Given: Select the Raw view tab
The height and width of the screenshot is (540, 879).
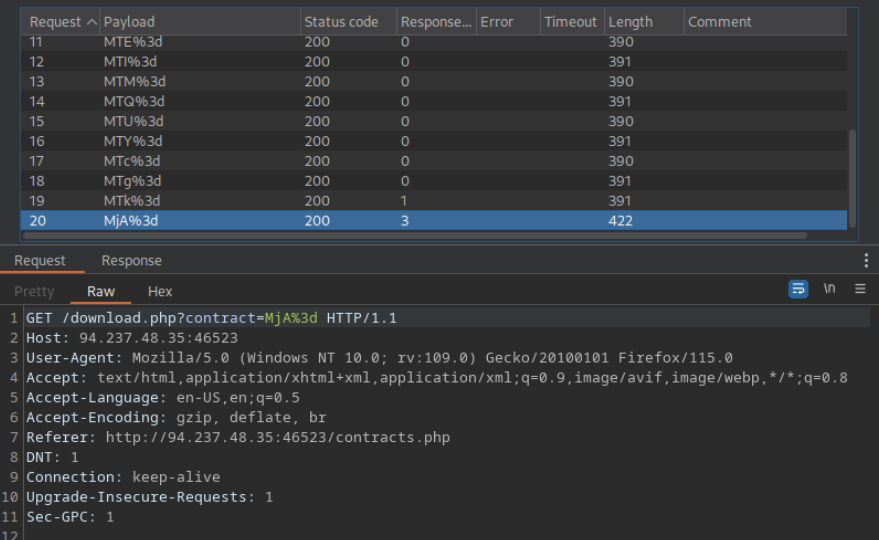Looking at the screenshot, I should click(101, 291).
